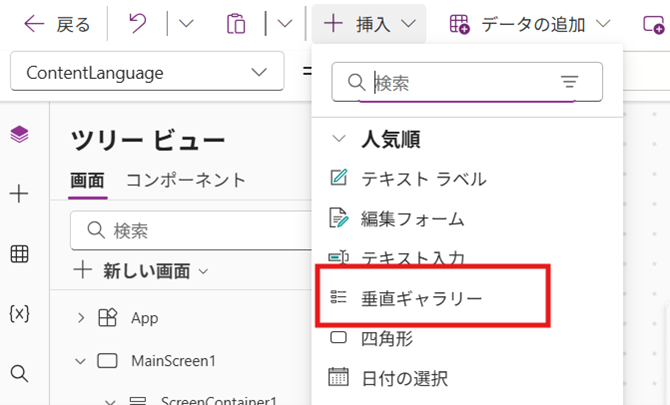Click the paste clipboard icon
670x405 pixels.
click(x=236, y=23)
